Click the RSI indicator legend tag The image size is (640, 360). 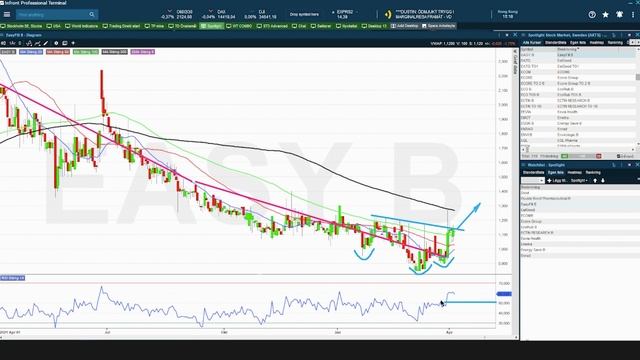(13, 278)
